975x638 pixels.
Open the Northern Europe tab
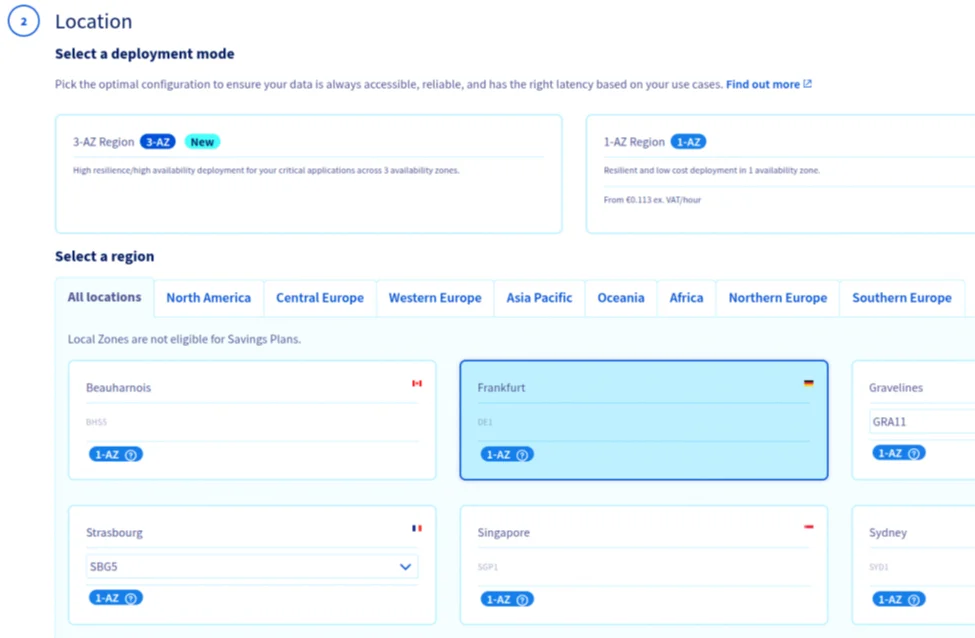(777, 297)
